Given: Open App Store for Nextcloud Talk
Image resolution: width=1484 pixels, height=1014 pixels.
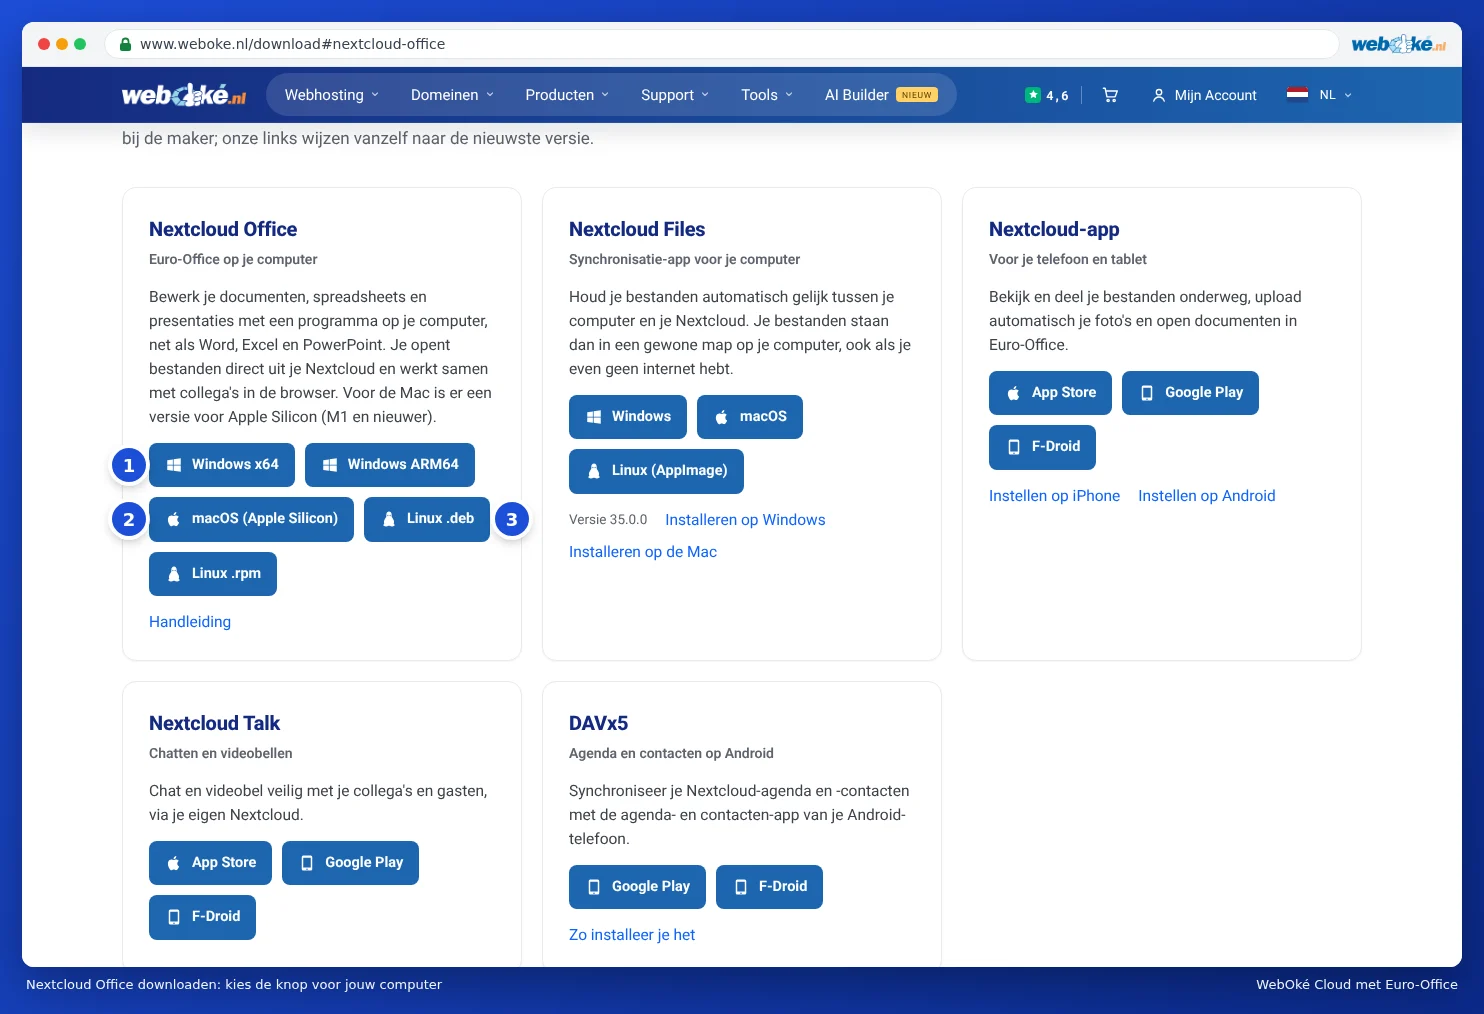Looking at the screenshot, I should (210, 863).
